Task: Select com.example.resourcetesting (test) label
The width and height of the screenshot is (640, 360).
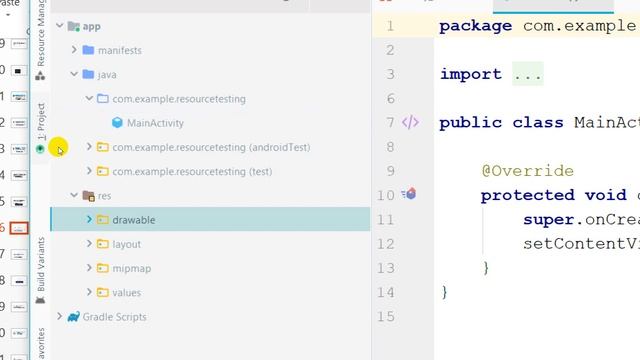Action: point(192,171)
